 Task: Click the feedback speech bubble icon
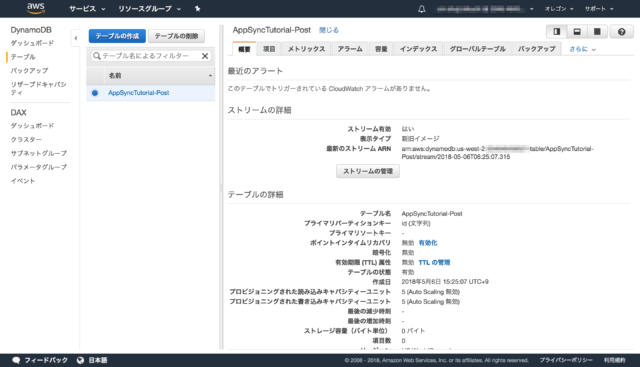click(x=16, y=360)
